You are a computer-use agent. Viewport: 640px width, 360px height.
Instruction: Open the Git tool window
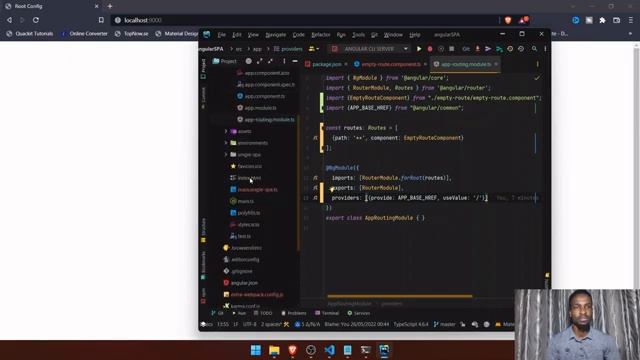pyautogui.click(x=218, y=313)
